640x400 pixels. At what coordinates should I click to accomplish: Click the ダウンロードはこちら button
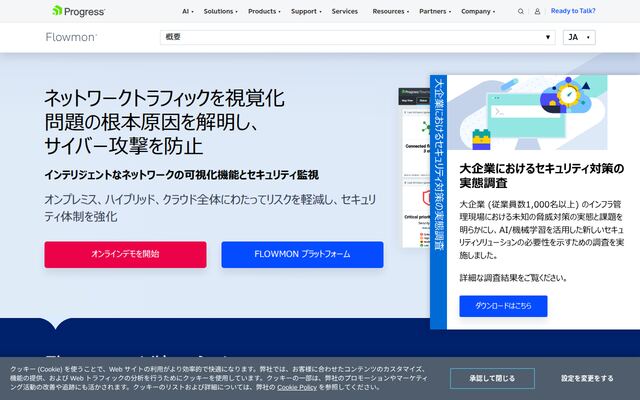point(503,306)
